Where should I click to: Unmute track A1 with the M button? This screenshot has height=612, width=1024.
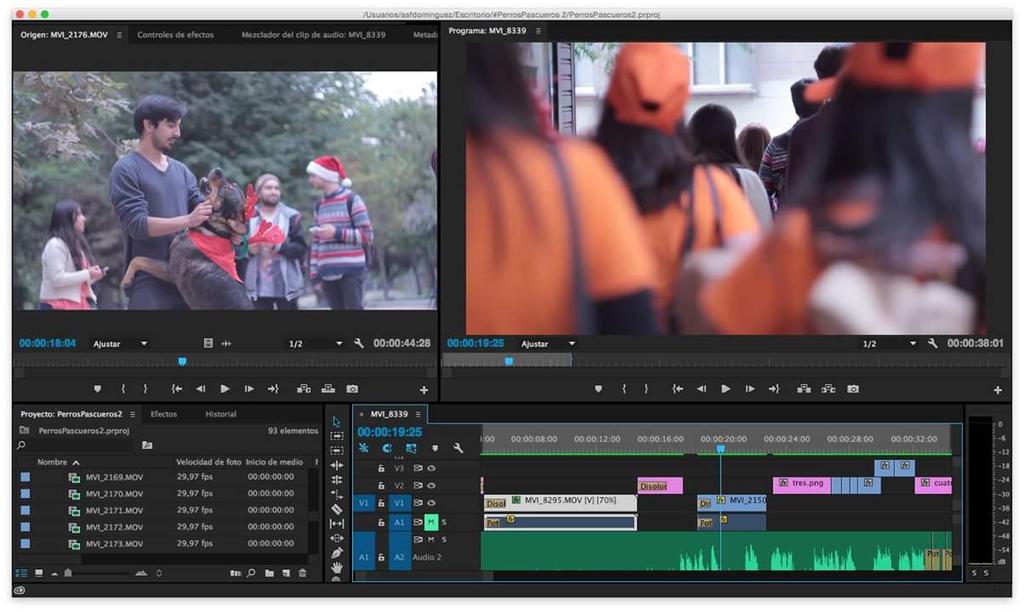tap(430, 523)
